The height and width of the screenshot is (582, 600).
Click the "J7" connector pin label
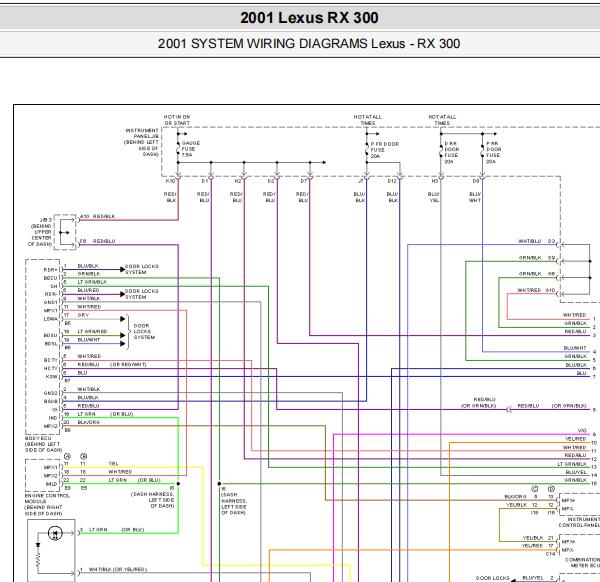[x=360, y=181]
